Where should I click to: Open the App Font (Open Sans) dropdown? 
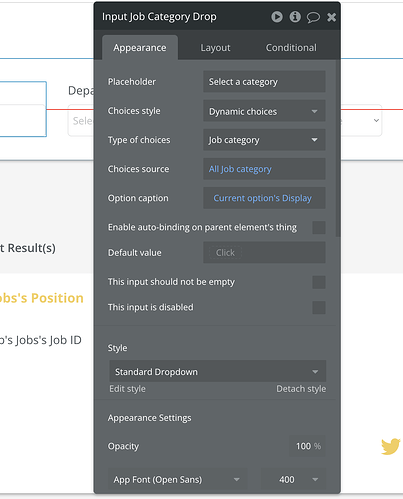(178, 480)
